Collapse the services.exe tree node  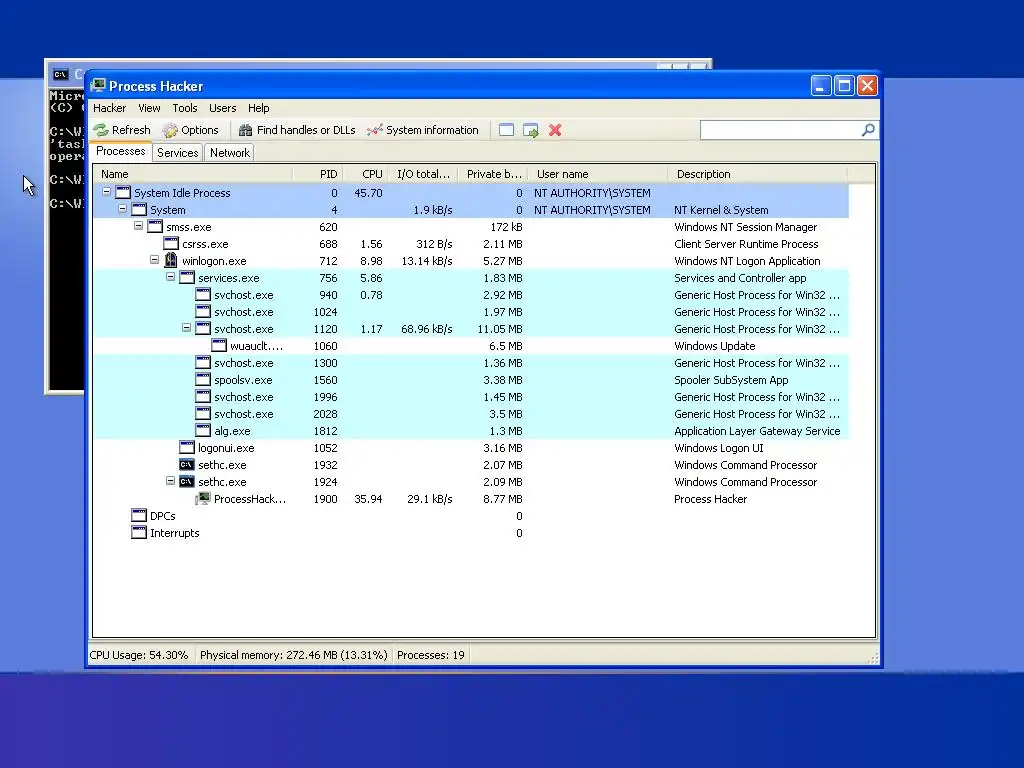point(170,278)
